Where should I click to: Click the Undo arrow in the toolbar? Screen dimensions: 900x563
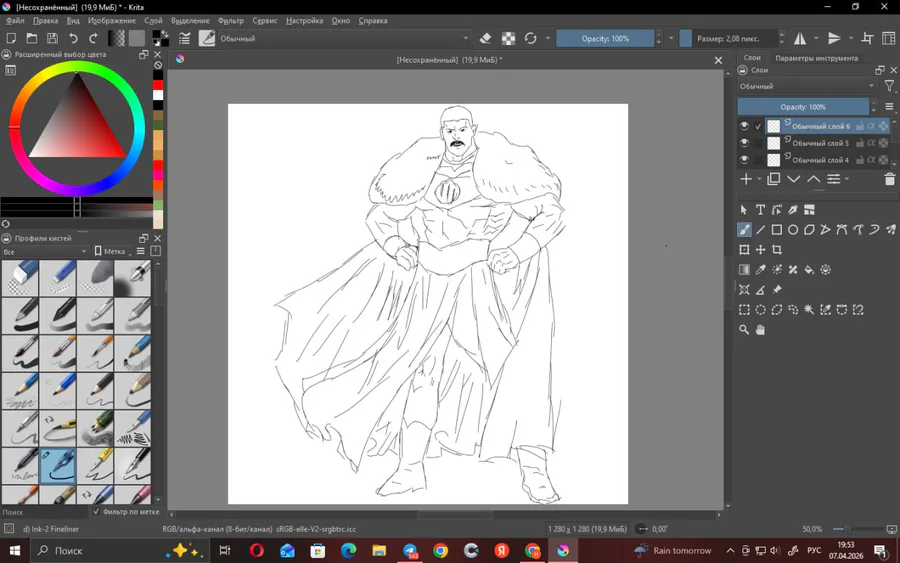click(x=74, y=39)
